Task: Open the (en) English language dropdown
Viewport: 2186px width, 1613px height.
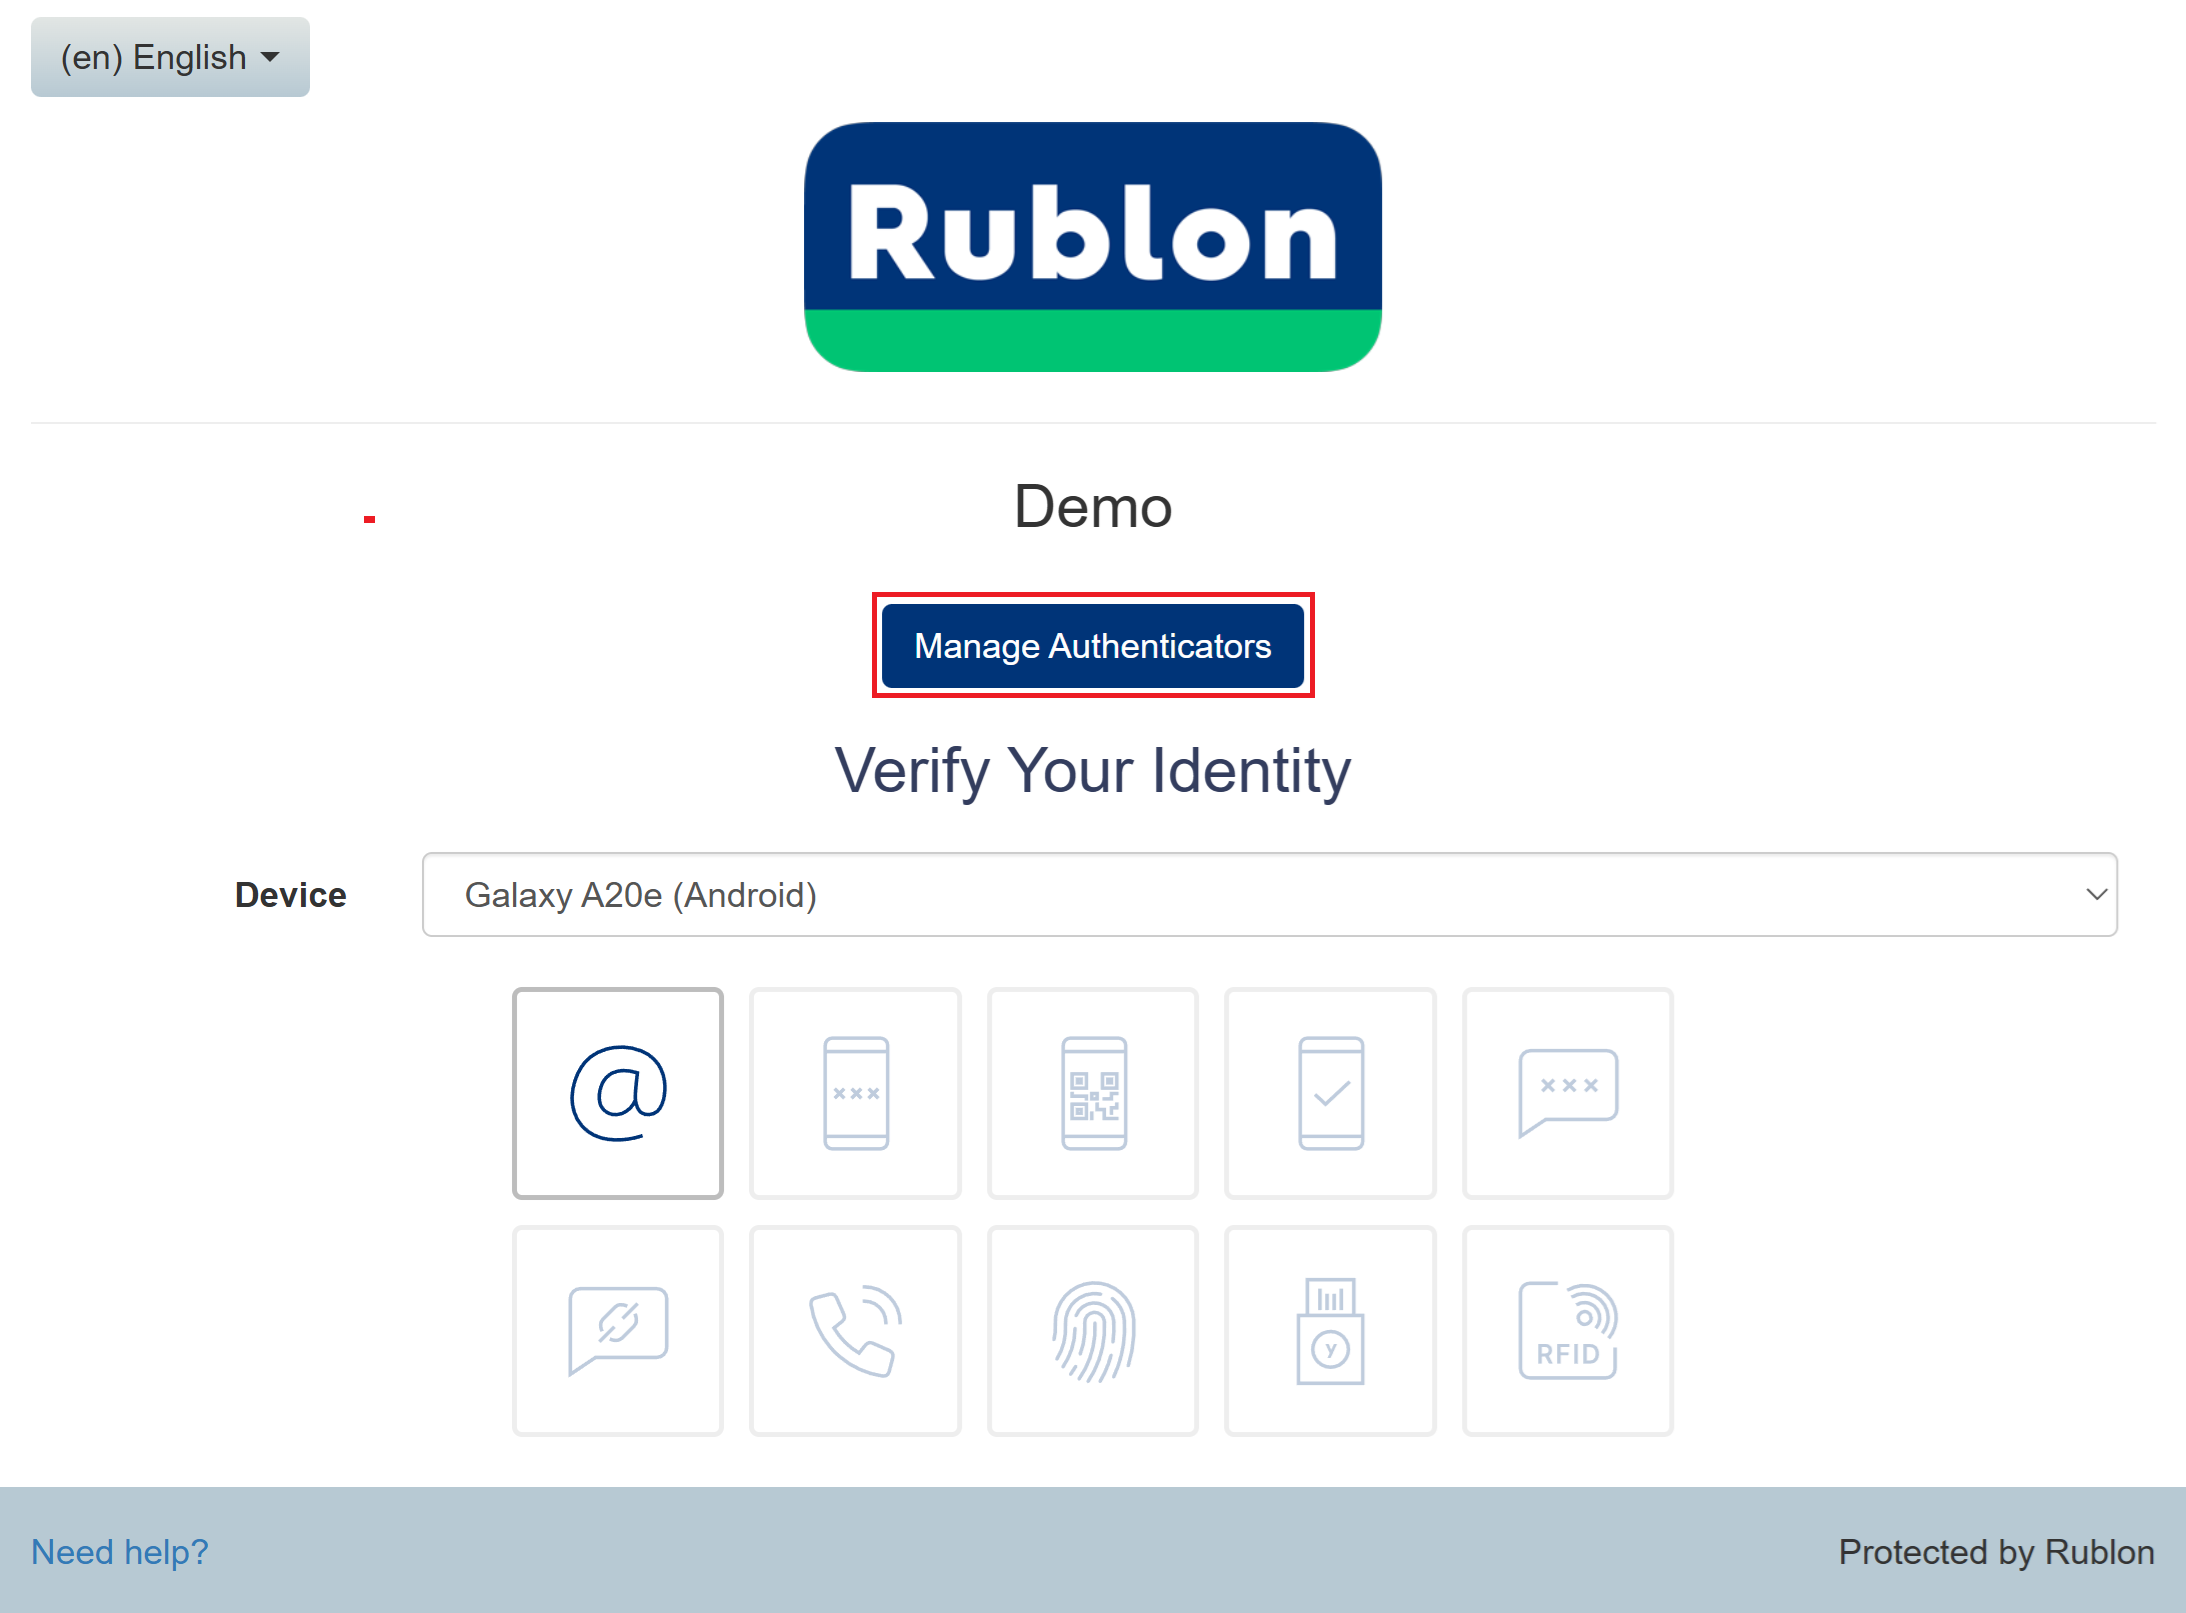Action: [x=170, y=57]
